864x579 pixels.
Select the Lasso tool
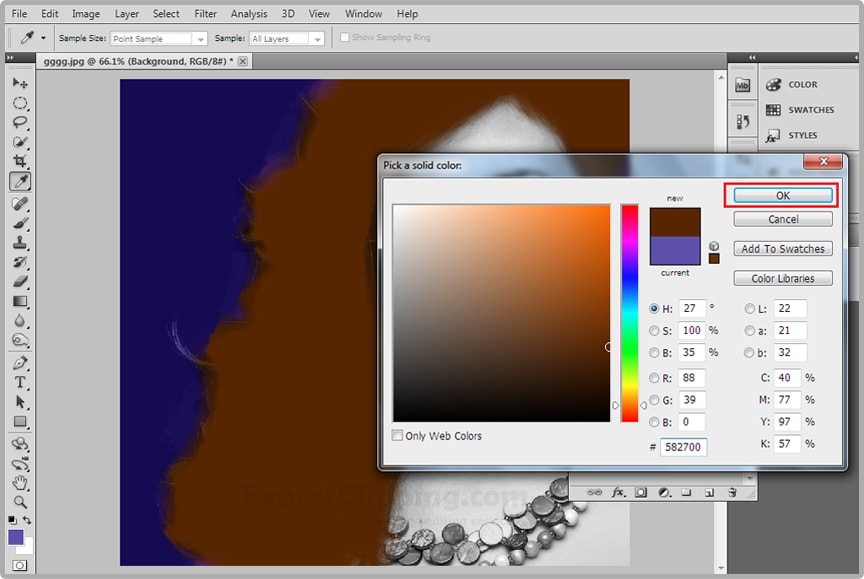(x=20, y=122)
